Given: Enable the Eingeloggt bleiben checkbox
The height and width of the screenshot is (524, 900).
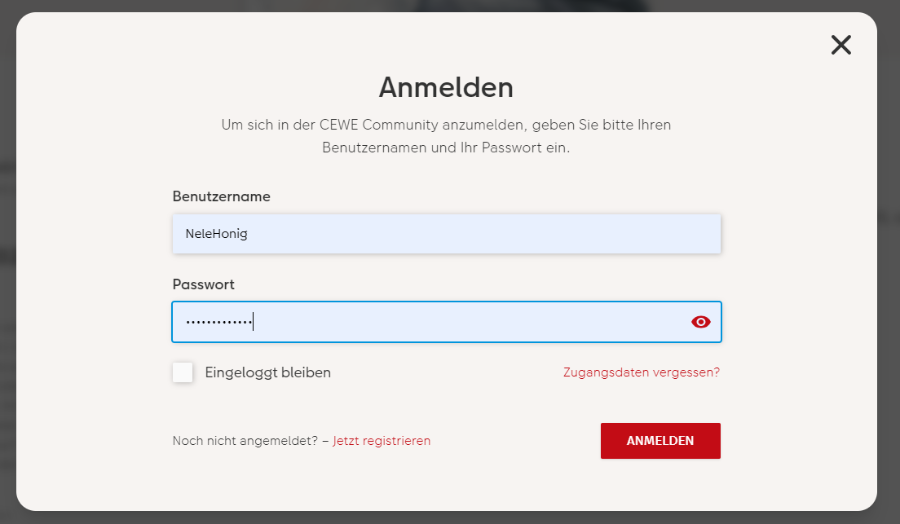Looking at the screenshot, I should [x=183, y=372].
